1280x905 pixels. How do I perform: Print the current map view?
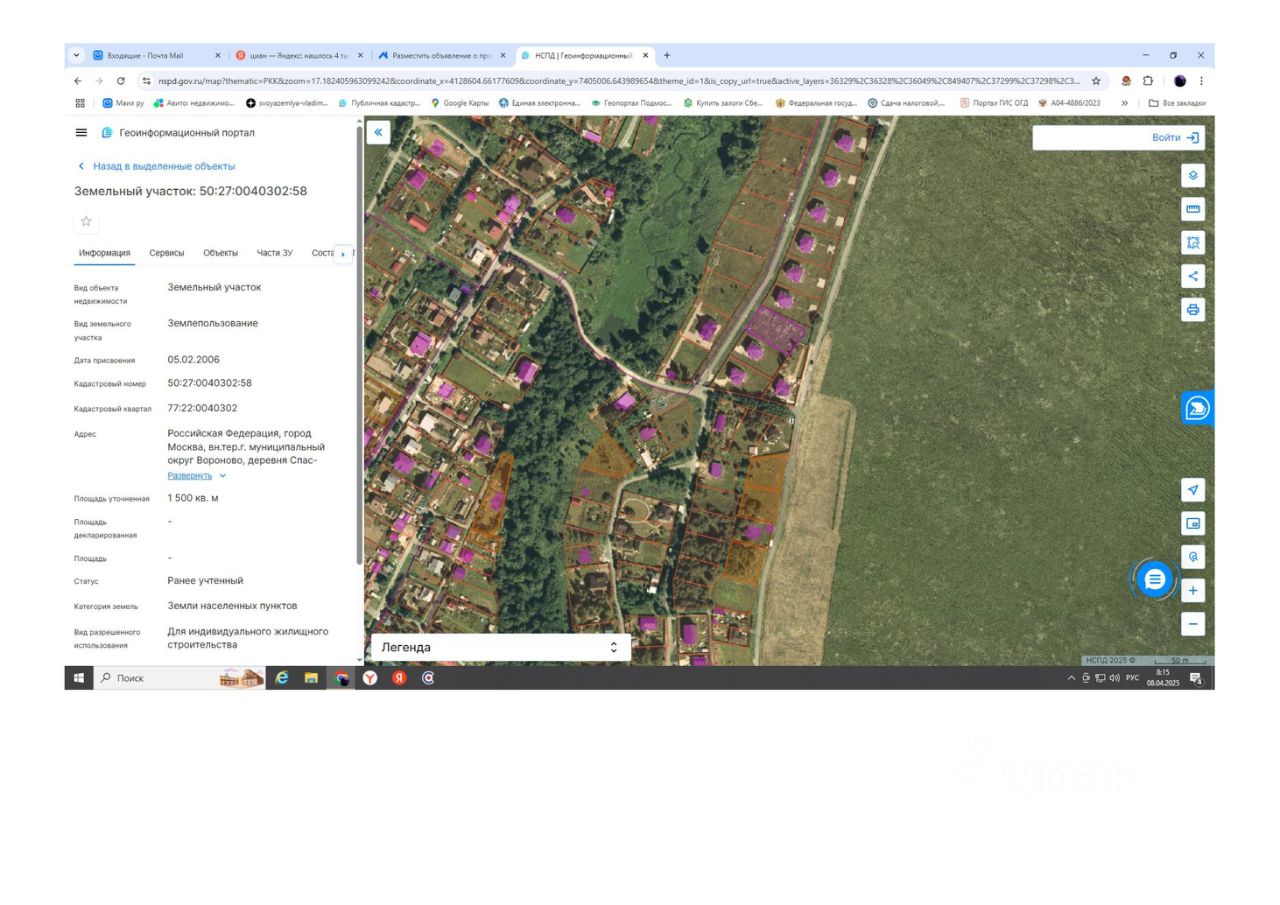coord(1192,310)
